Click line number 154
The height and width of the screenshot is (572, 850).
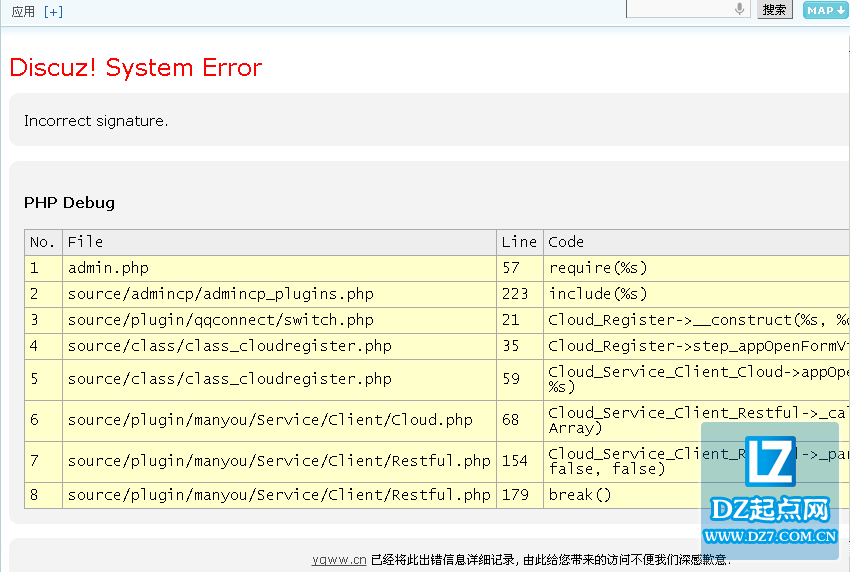click(x=519, y=462)
